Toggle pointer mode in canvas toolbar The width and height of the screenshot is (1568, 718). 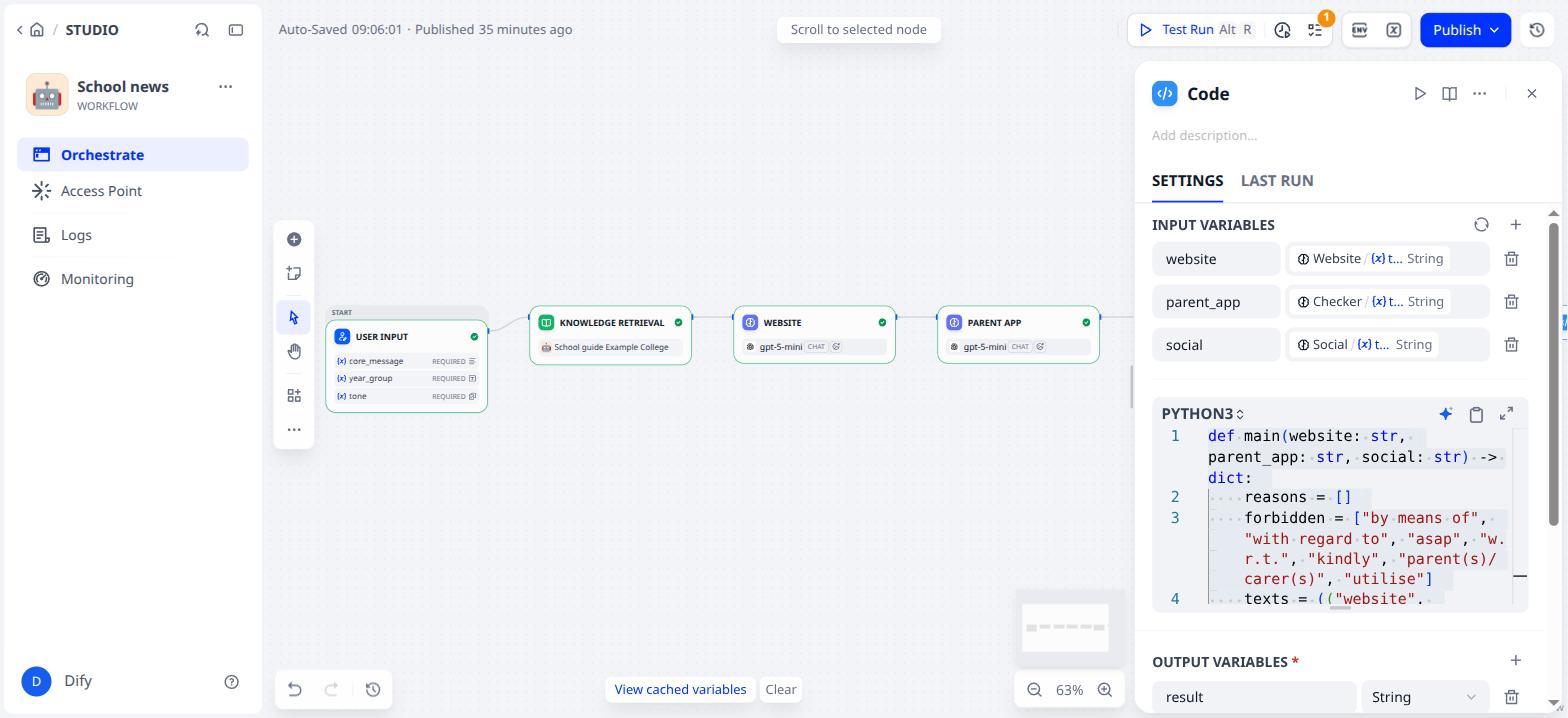(x=294, y=318)
